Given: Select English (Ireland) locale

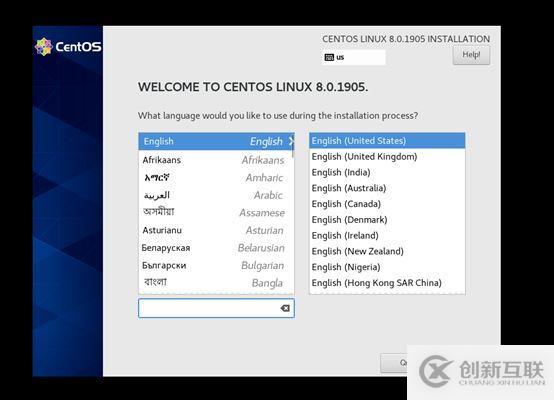Looking at the screenshot, I should pyautogui.click(x=387, y=235).
